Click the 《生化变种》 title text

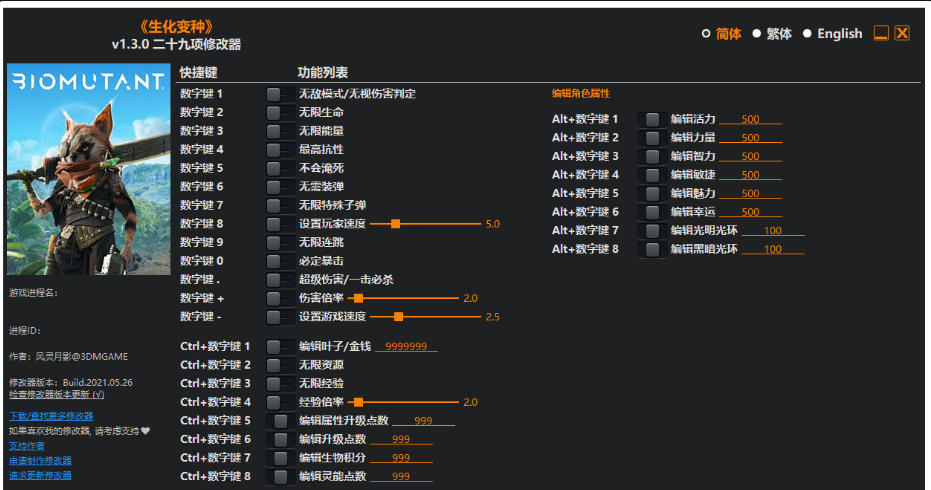176,27
